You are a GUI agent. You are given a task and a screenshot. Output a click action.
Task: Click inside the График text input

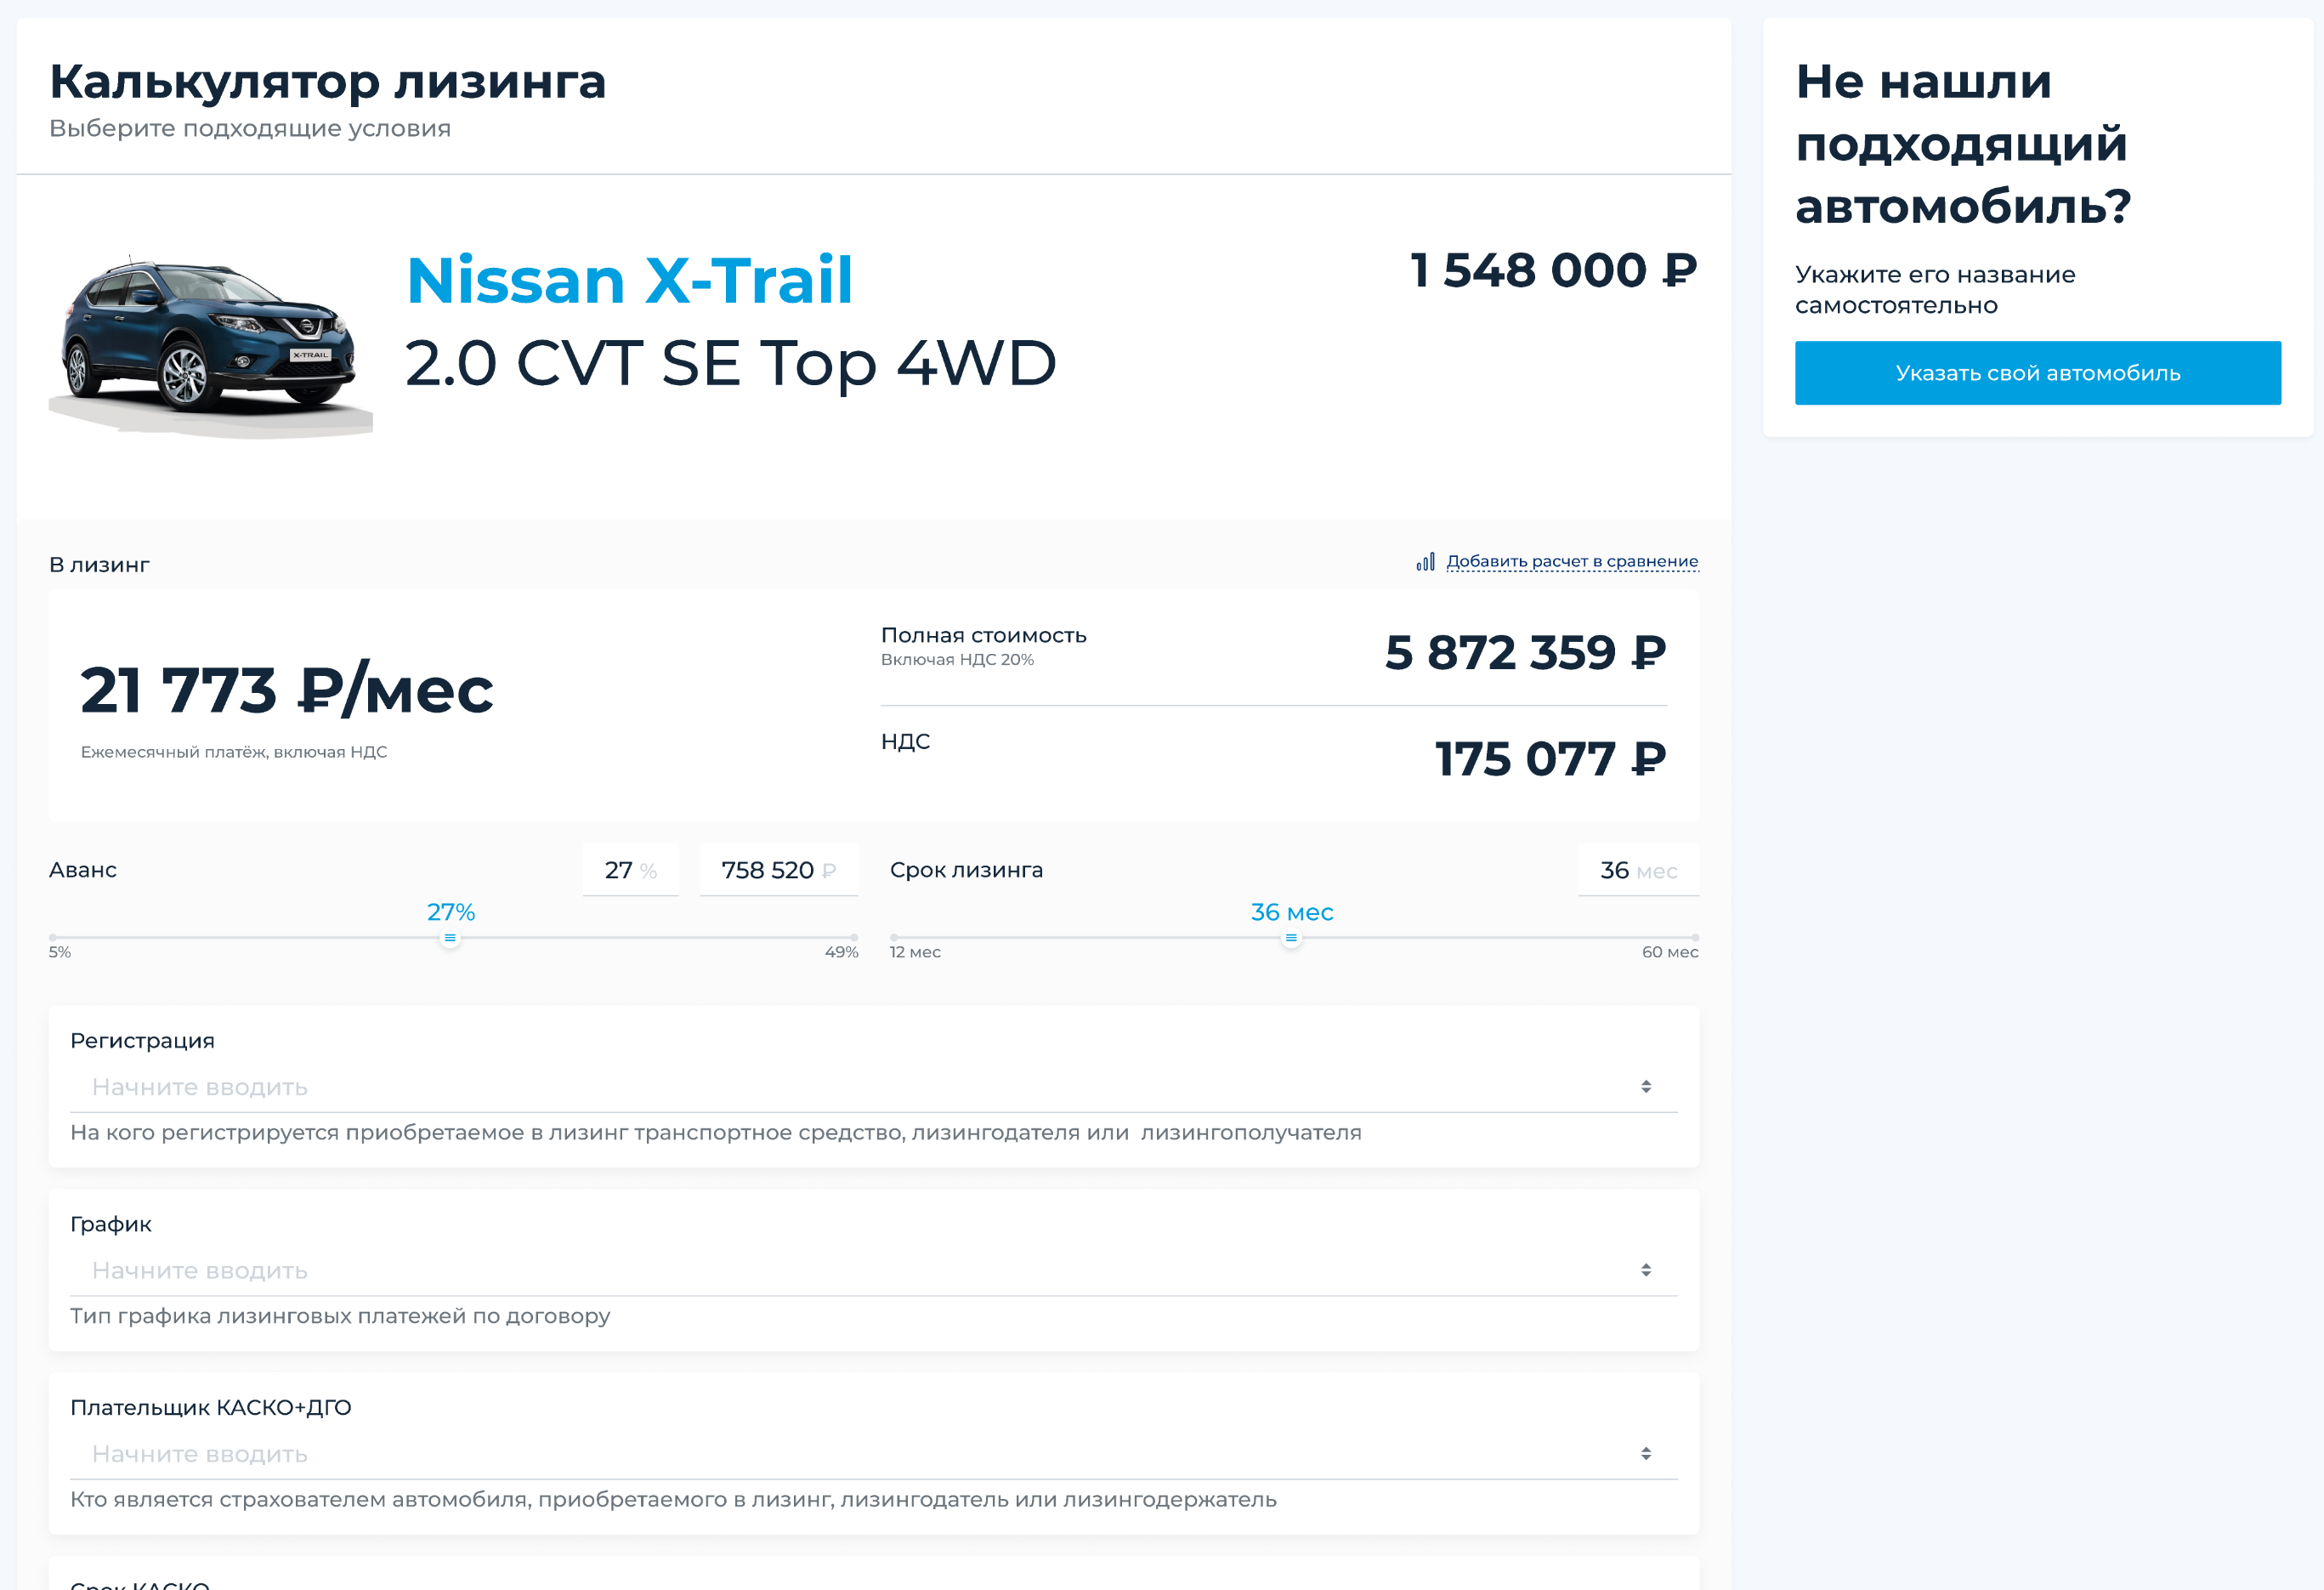click(800, 1270)
